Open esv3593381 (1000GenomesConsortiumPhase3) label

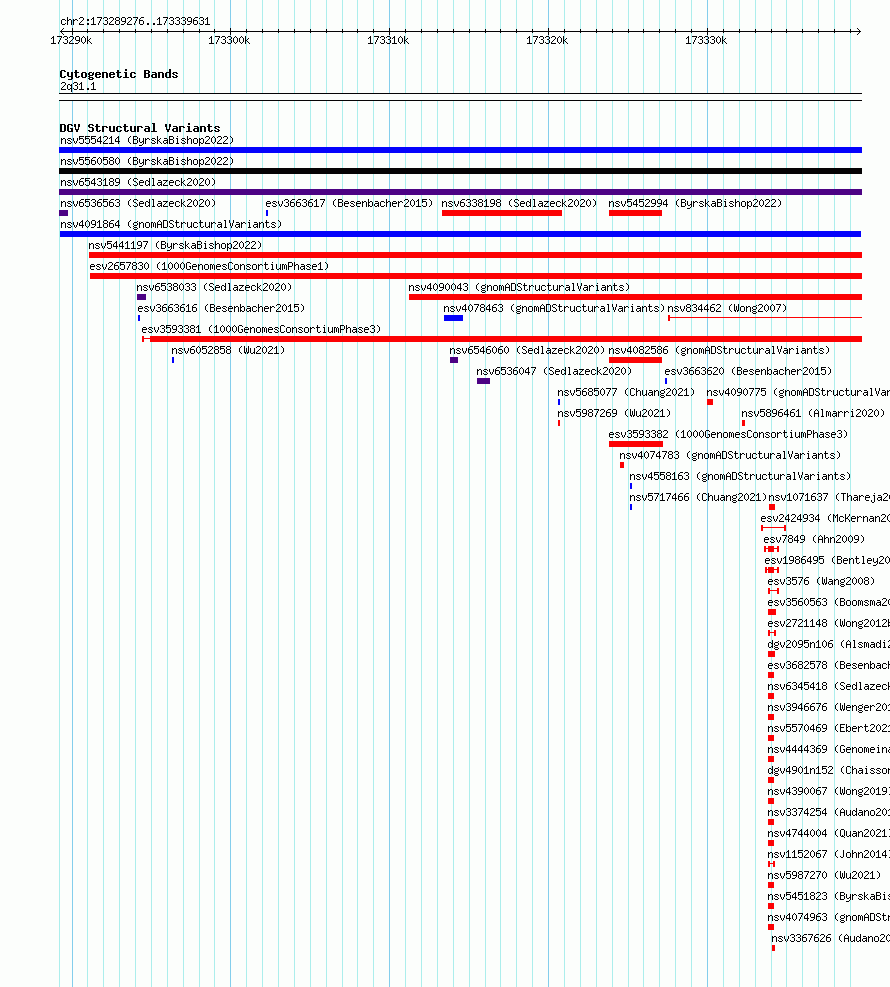(x=261, y=329)
